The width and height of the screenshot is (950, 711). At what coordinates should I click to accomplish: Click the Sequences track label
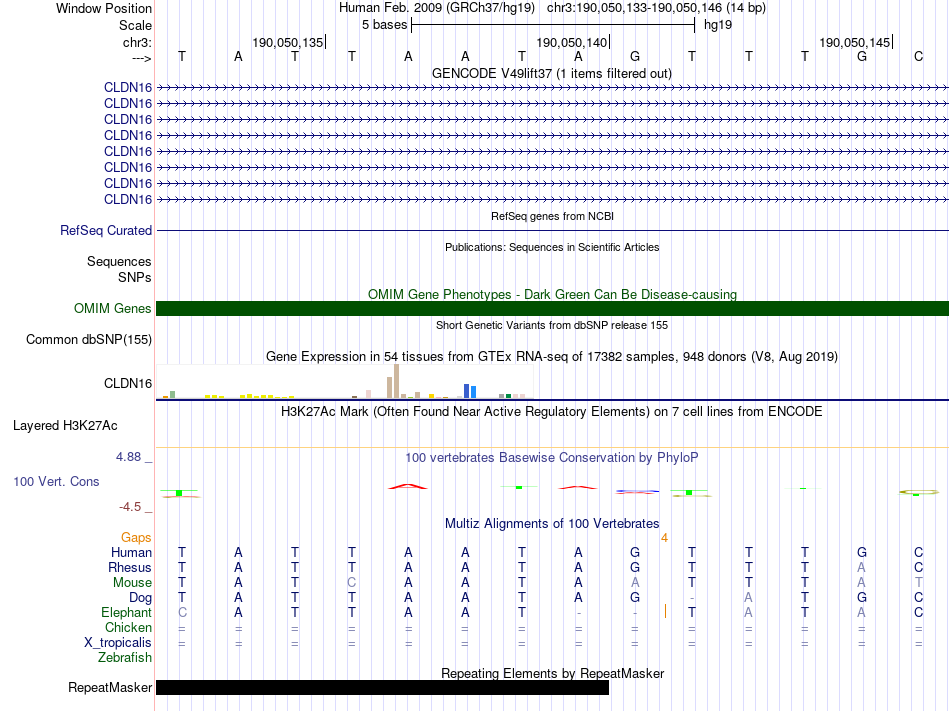[119, 262]
